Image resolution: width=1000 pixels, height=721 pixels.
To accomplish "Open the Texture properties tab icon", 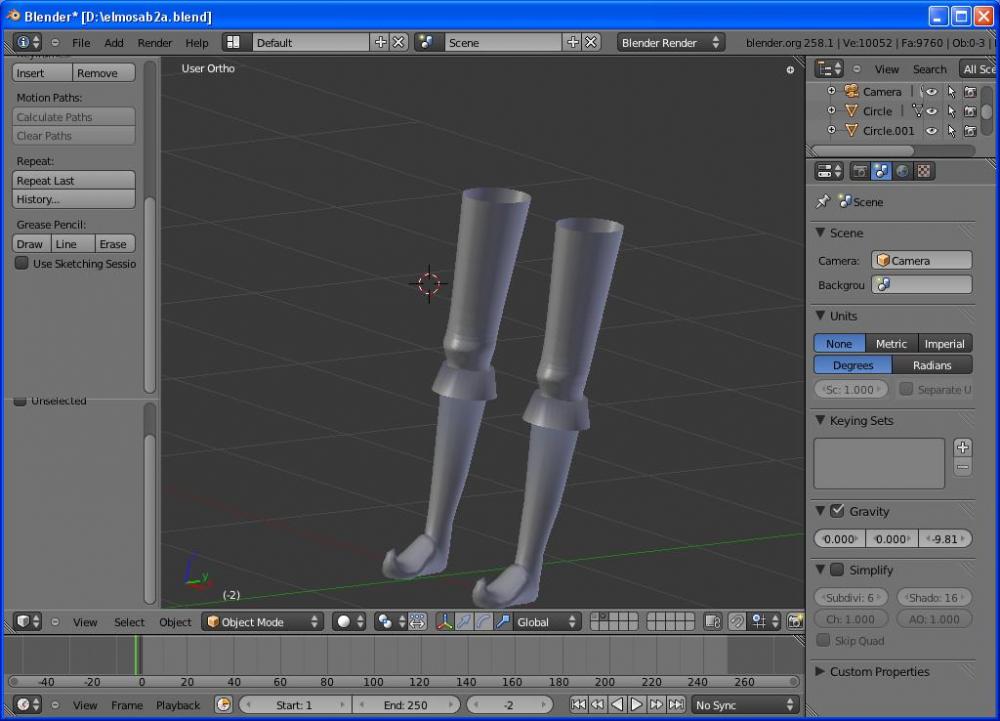I will click(x=925, y=171).
